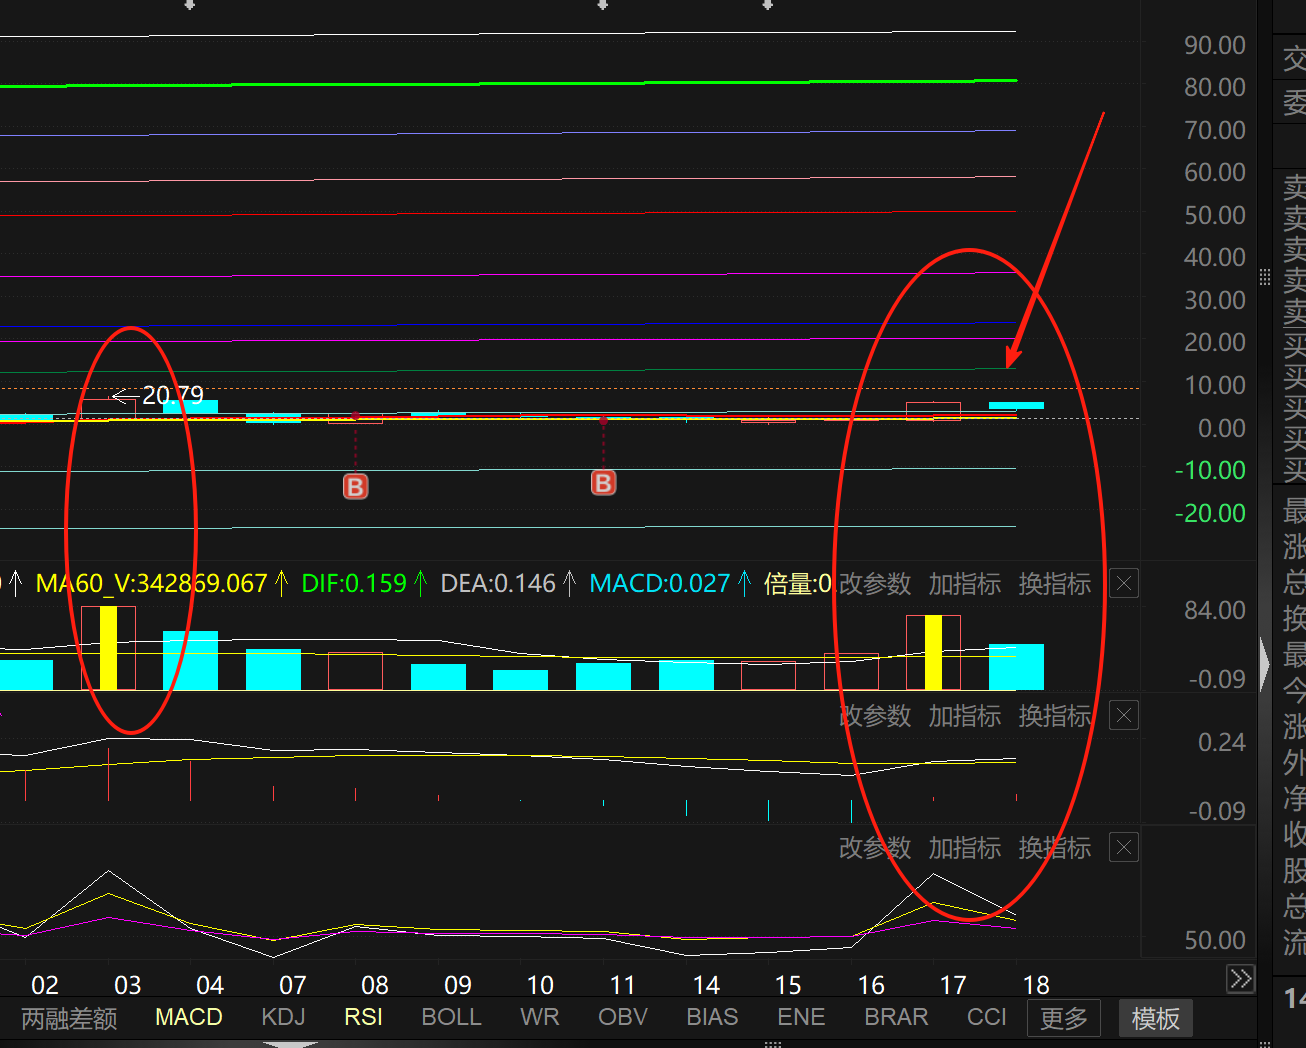Click the B buy marker under date 11
Screen dimensions: 1306x1048
tap(603, 484)
